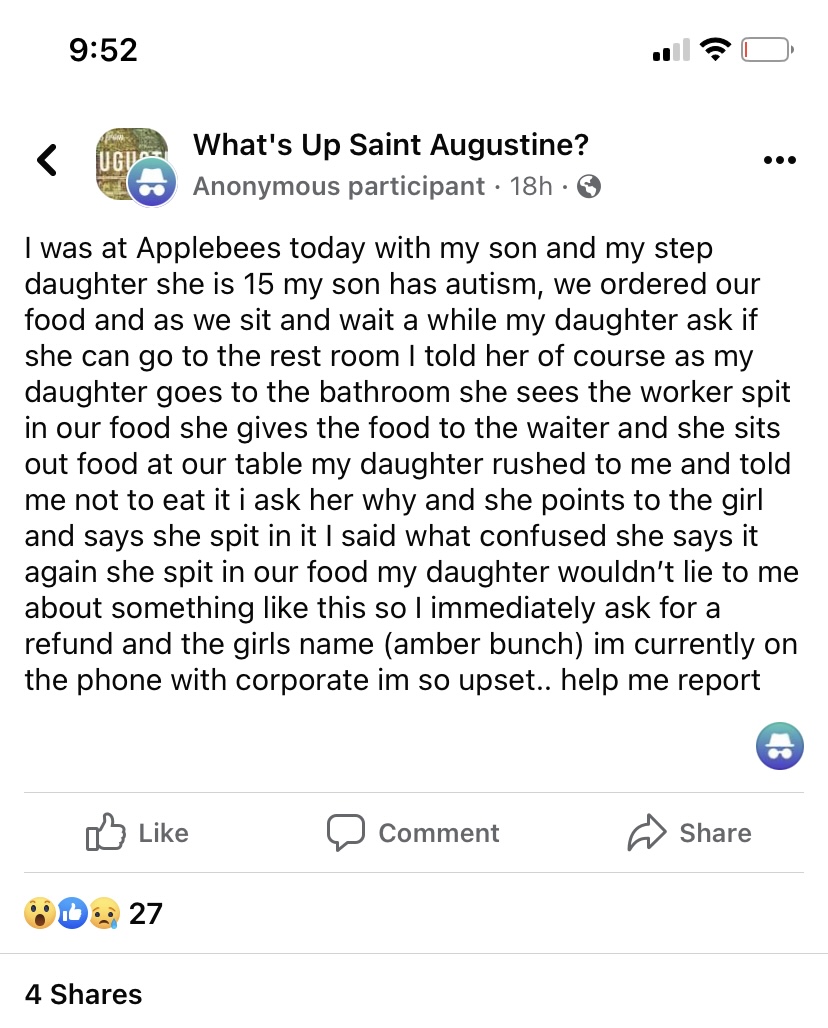The image size is (828, 1028).
Task: Open the What's Up Saint Augustine? group
Action: click(x=390, y=145)
